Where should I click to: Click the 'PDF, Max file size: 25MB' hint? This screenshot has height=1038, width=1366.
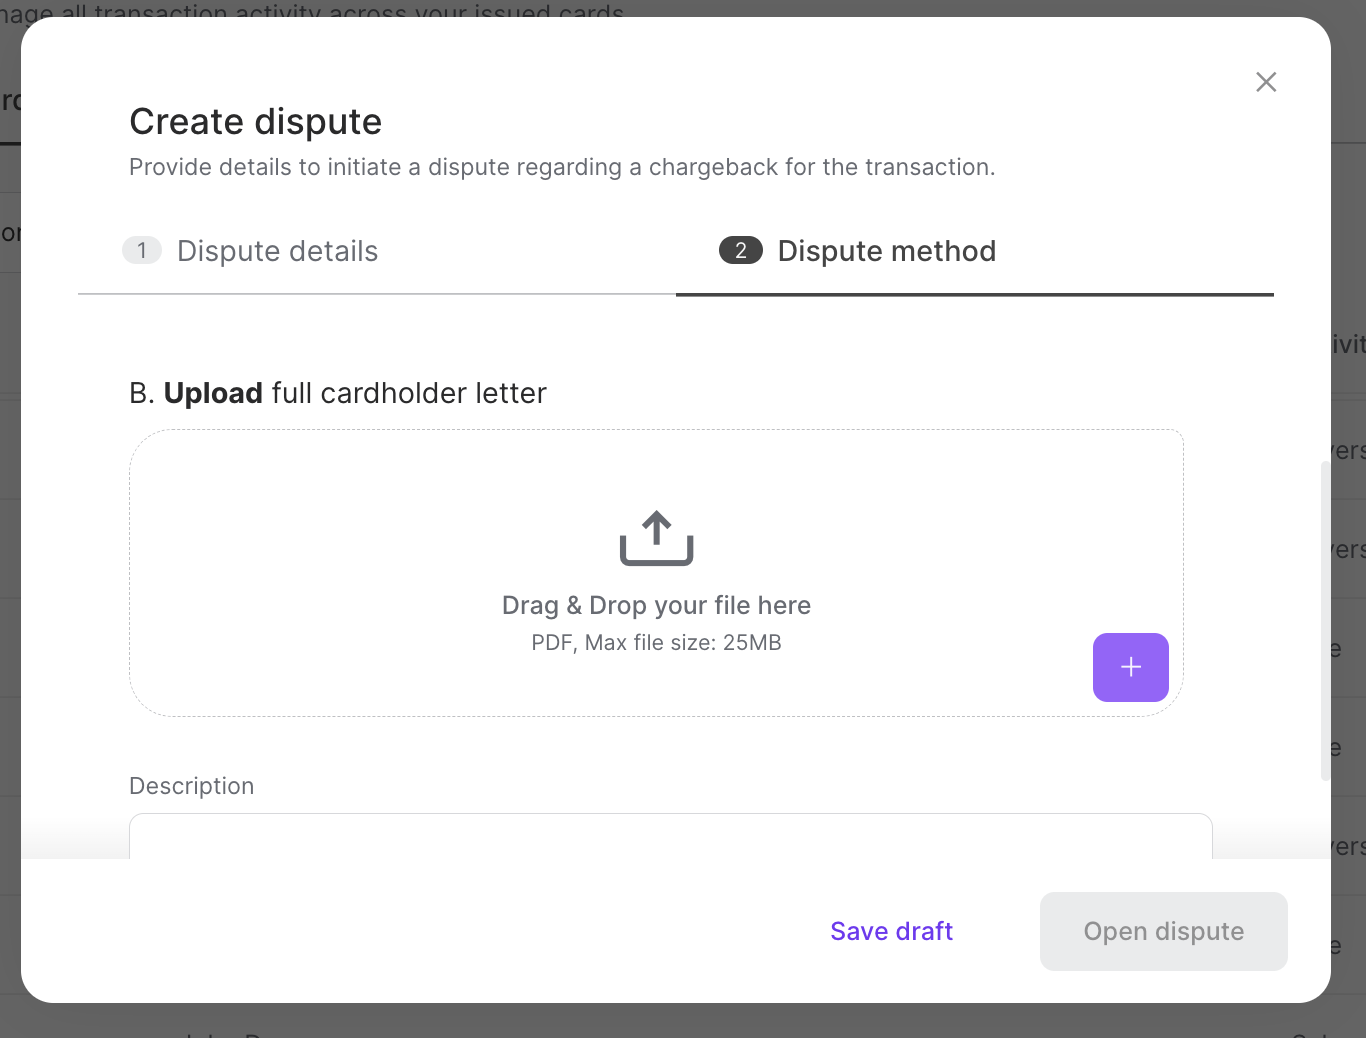(656, 642)
